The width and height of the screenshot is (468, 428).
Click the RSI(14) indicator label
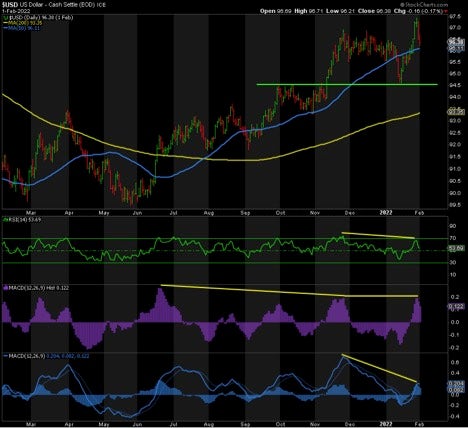point(22,220)
